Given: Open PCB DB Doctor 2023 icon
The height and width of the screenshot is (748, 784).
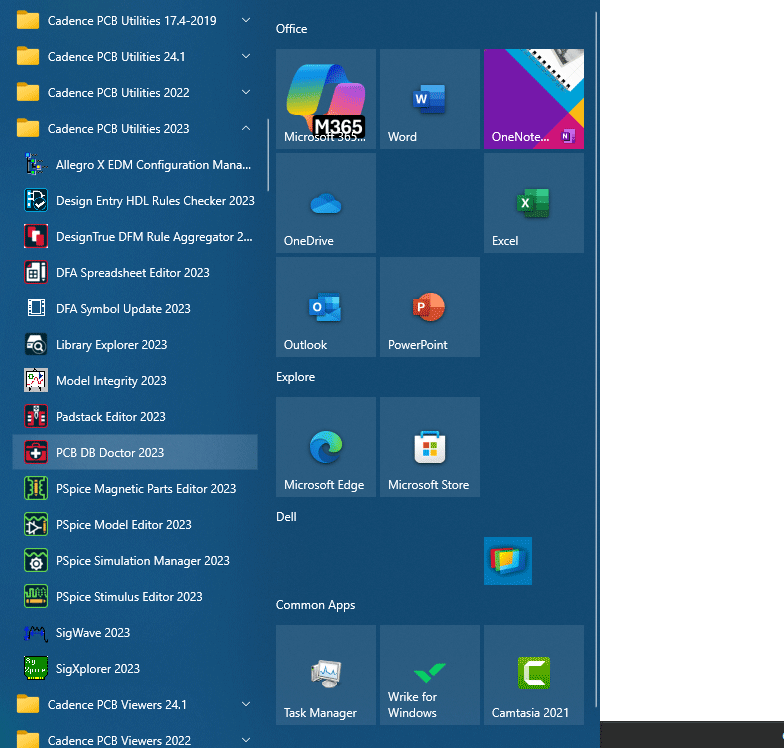Looking at the screenshot, I should 36,452.
